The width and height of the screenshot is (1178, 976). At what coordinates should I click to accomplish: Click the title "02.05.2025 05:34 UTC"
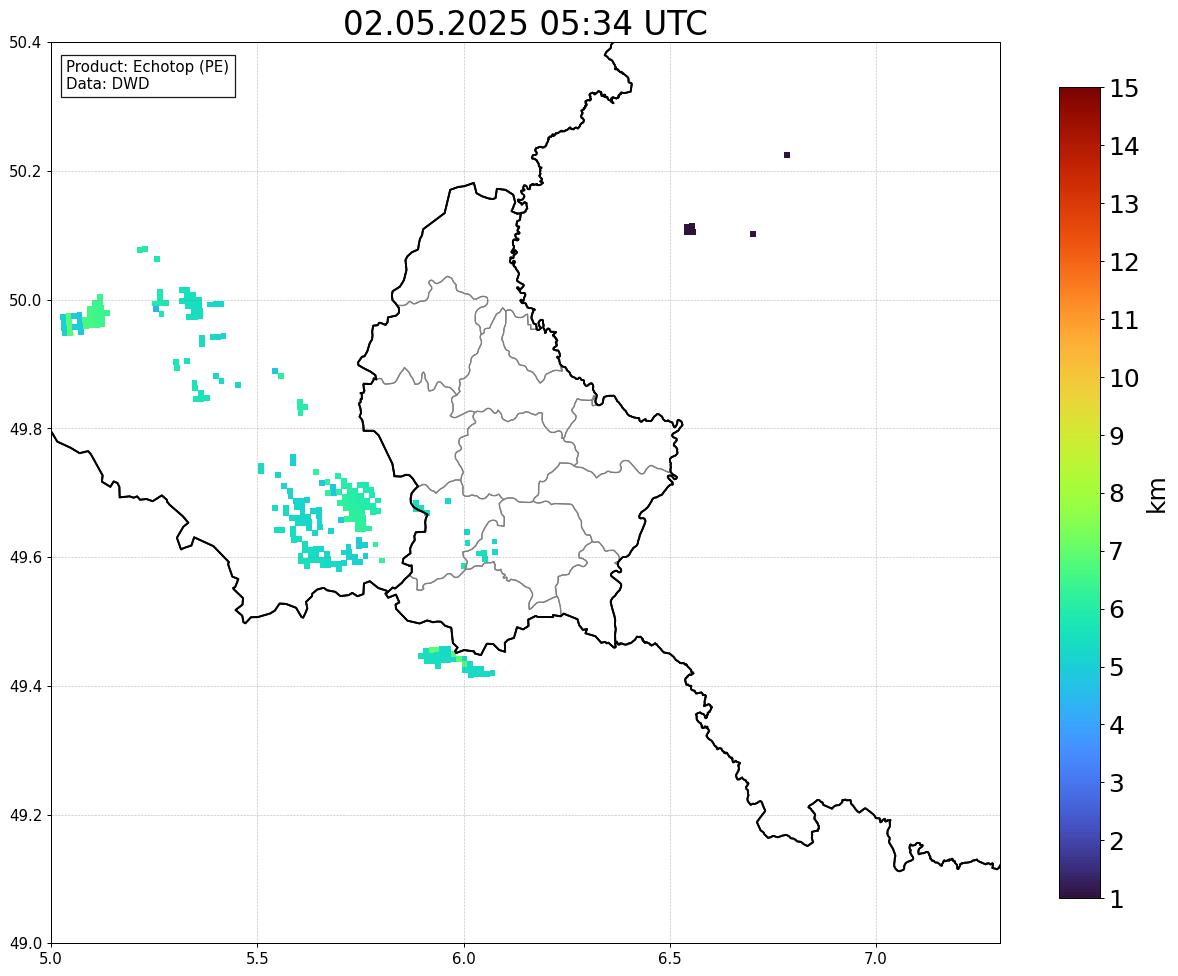tap(525, 23)
